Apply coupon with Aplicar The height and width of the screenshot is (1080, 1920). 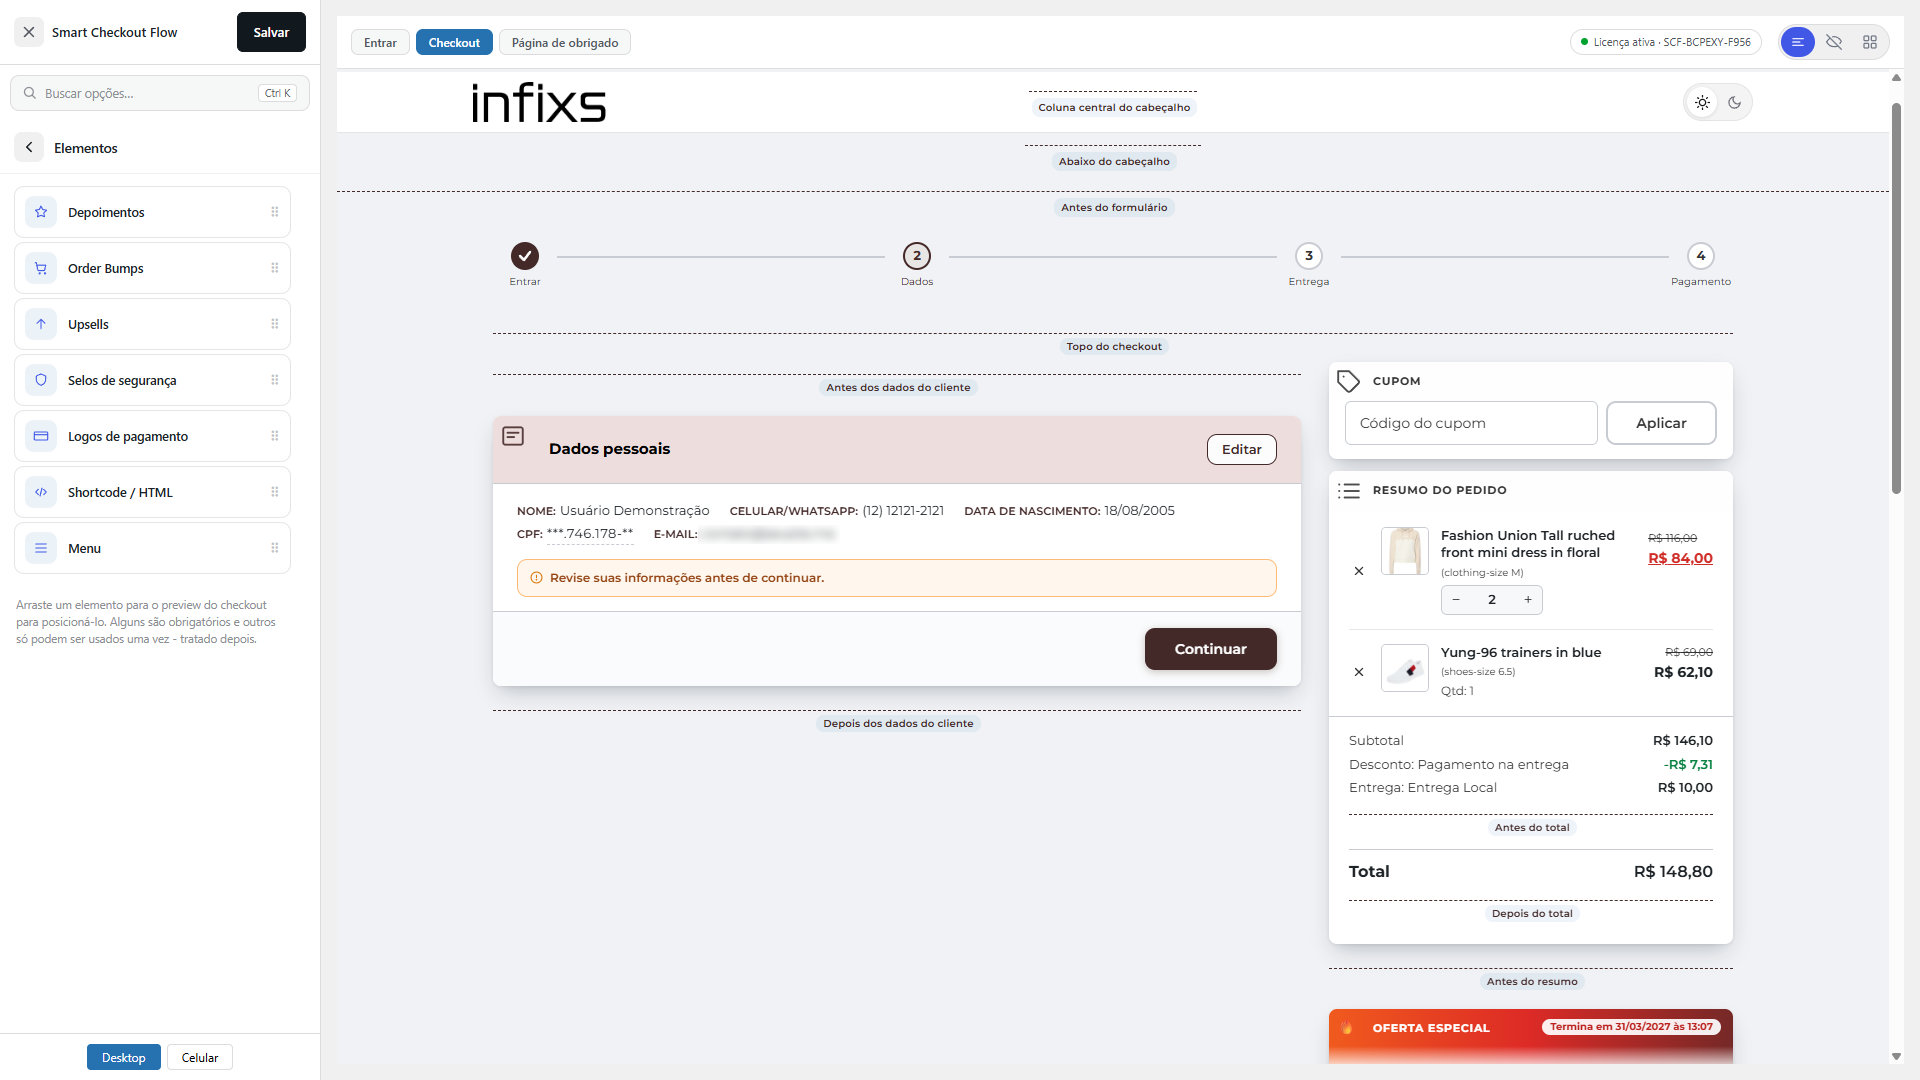pyautogui.click(x=1661, y=423)
